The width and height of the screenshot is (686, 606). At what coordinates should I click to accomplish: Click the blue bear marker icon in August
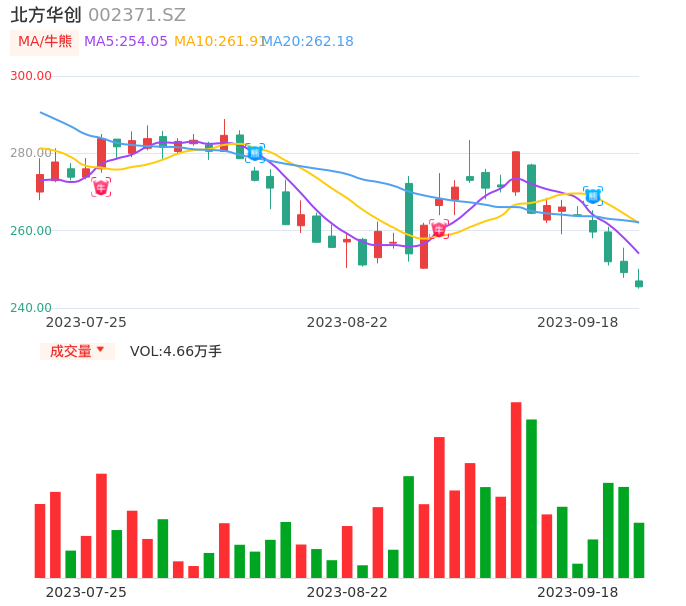255,153
